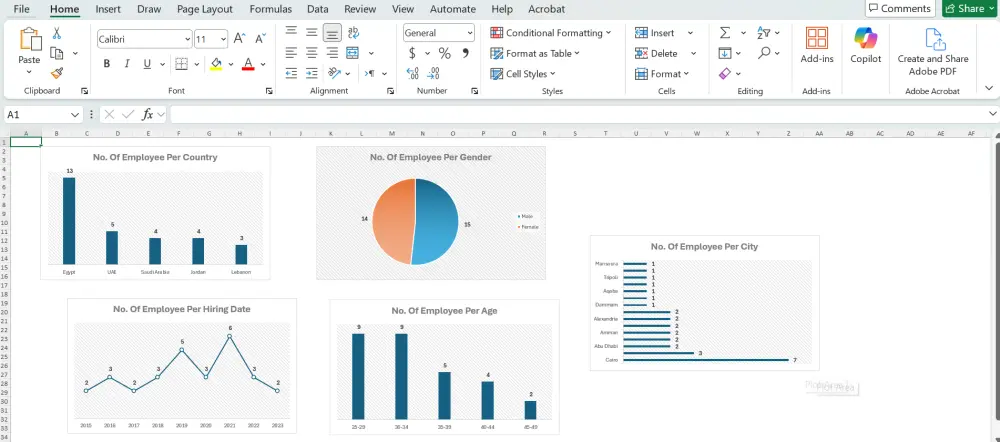
Task: Apply Comma Style format
Action: point(466,54)
